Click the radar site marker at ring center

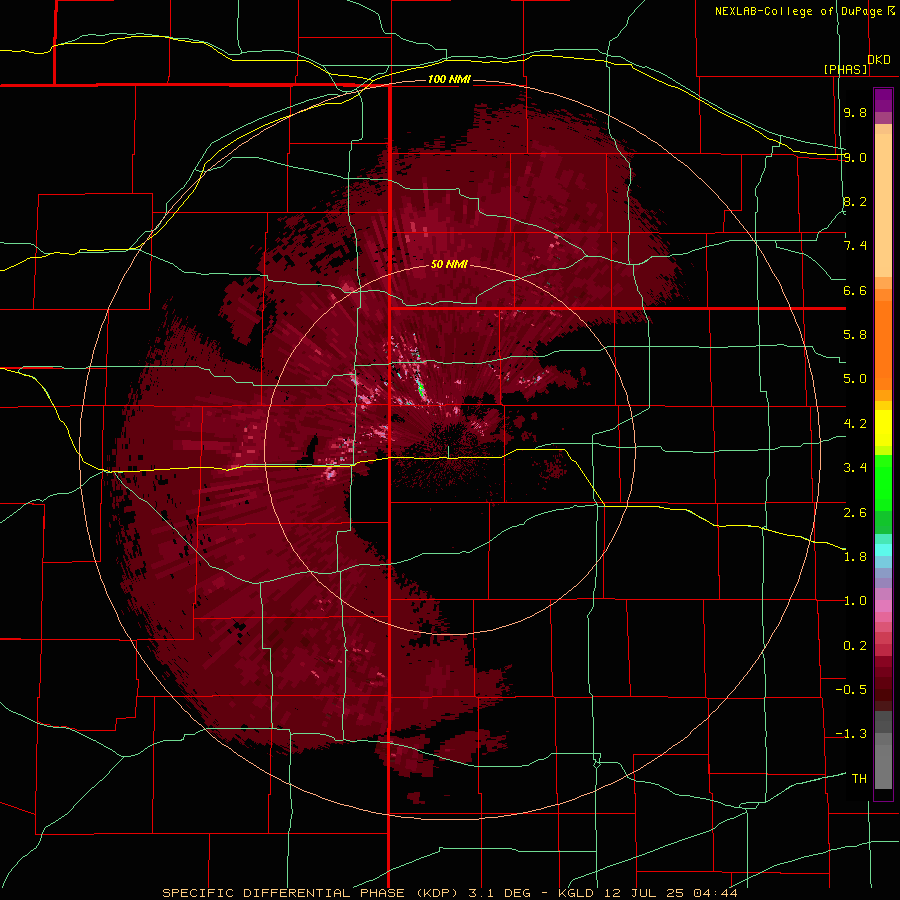point(448,452)
